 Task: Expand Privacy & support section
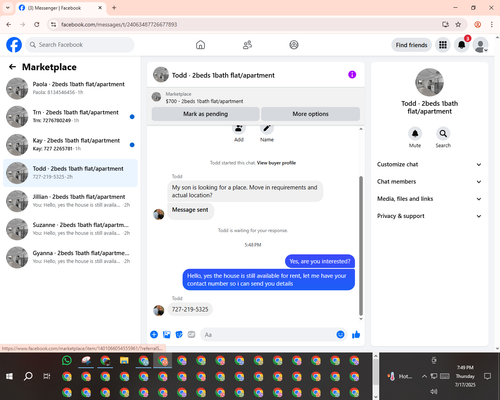tap(429, 216)
